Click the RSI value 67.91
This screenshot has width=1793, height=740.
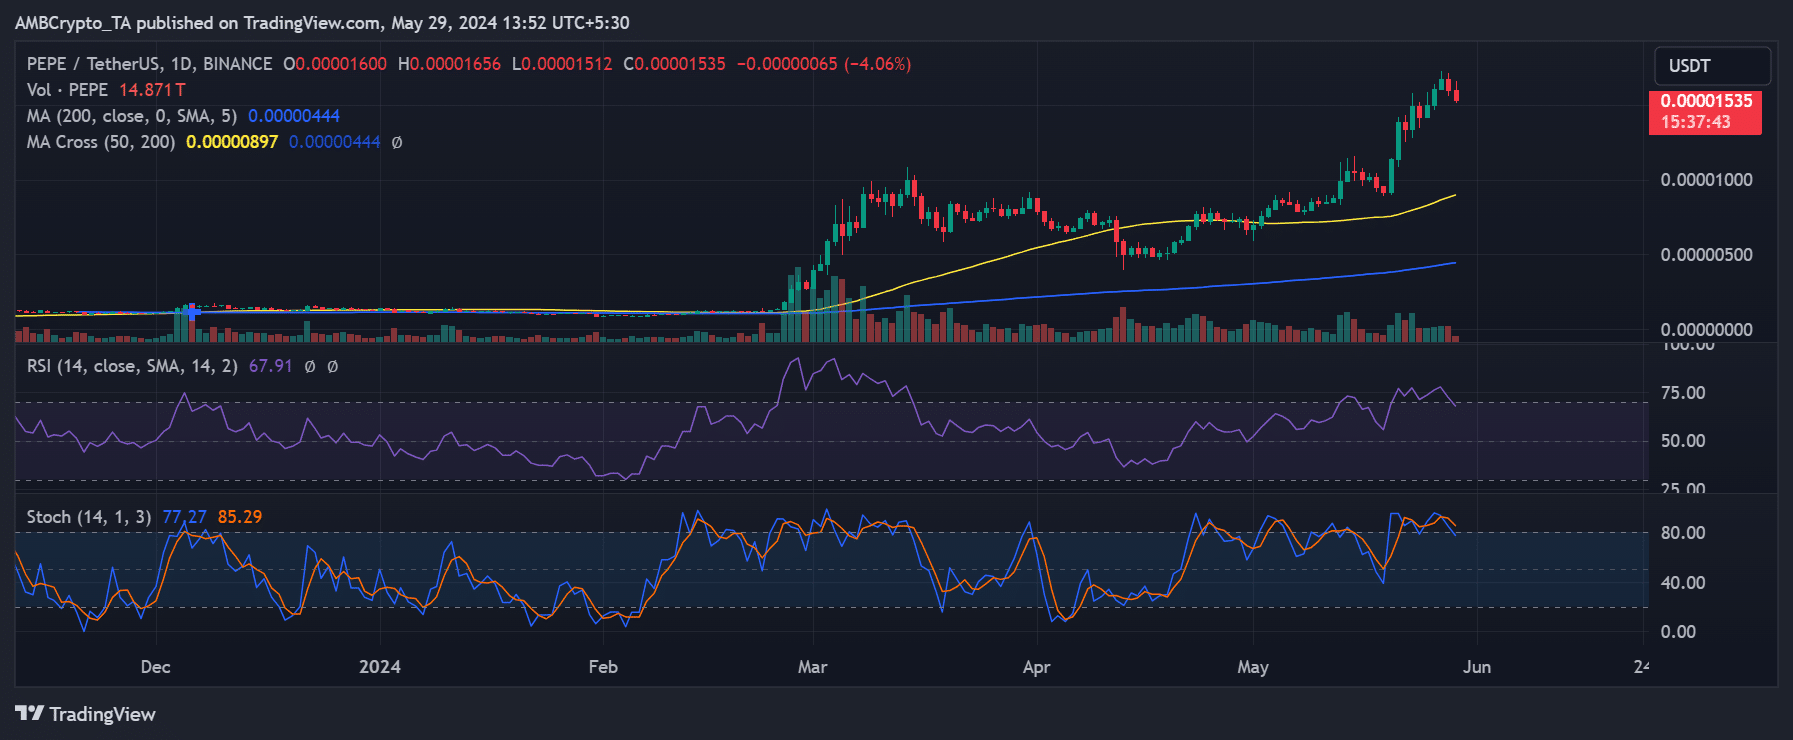(x=270, y=366)
